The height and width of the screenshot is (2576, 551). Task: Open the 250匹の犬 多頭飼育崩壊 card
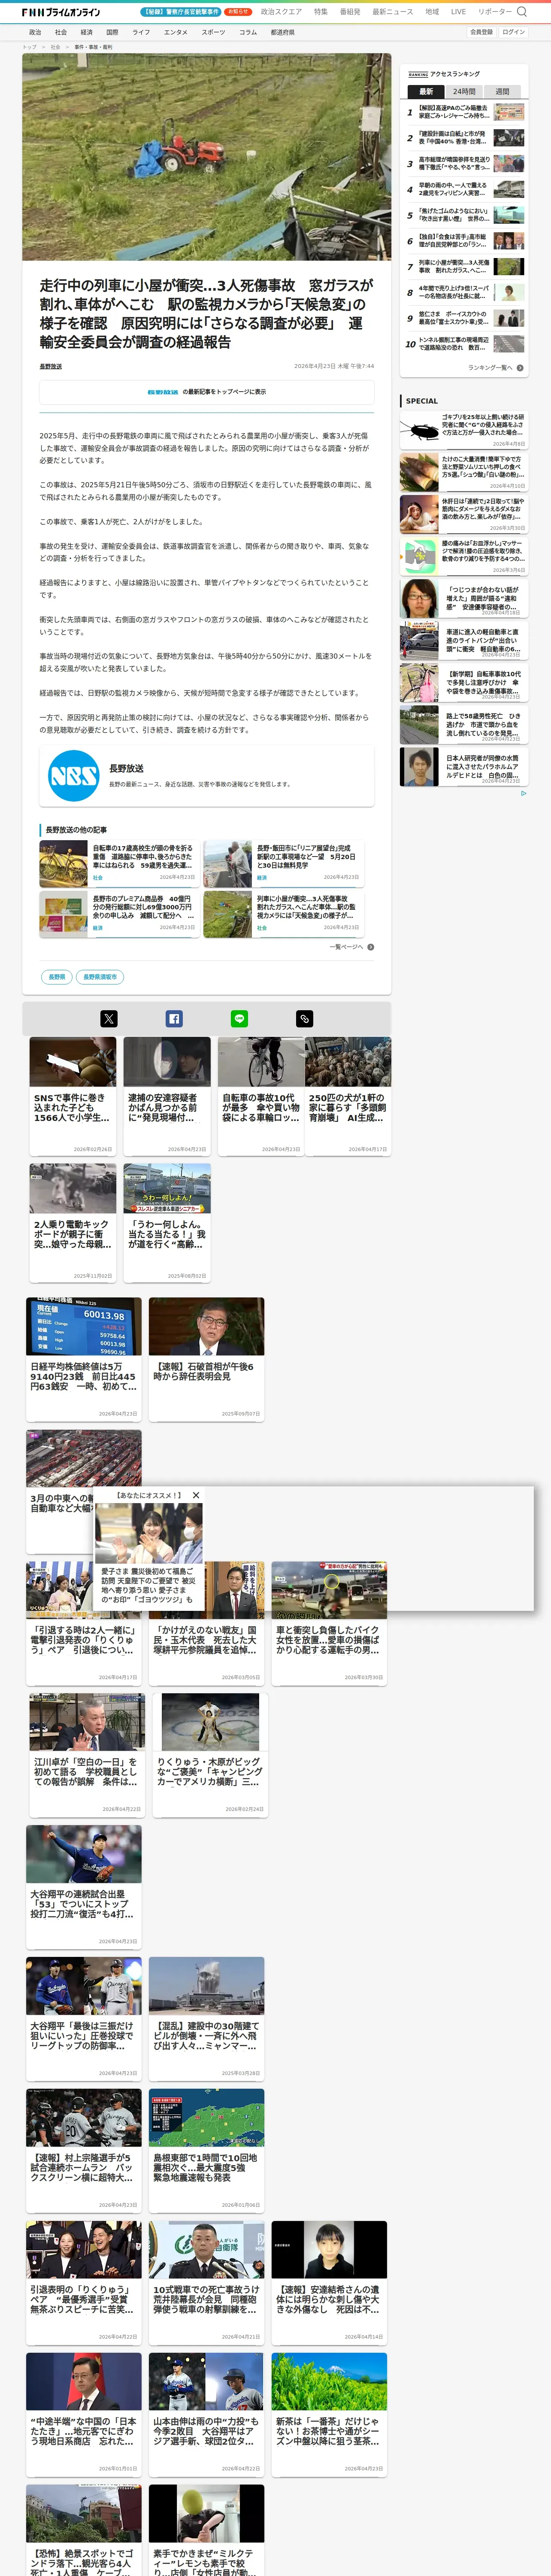click(x=348, y=1096)
